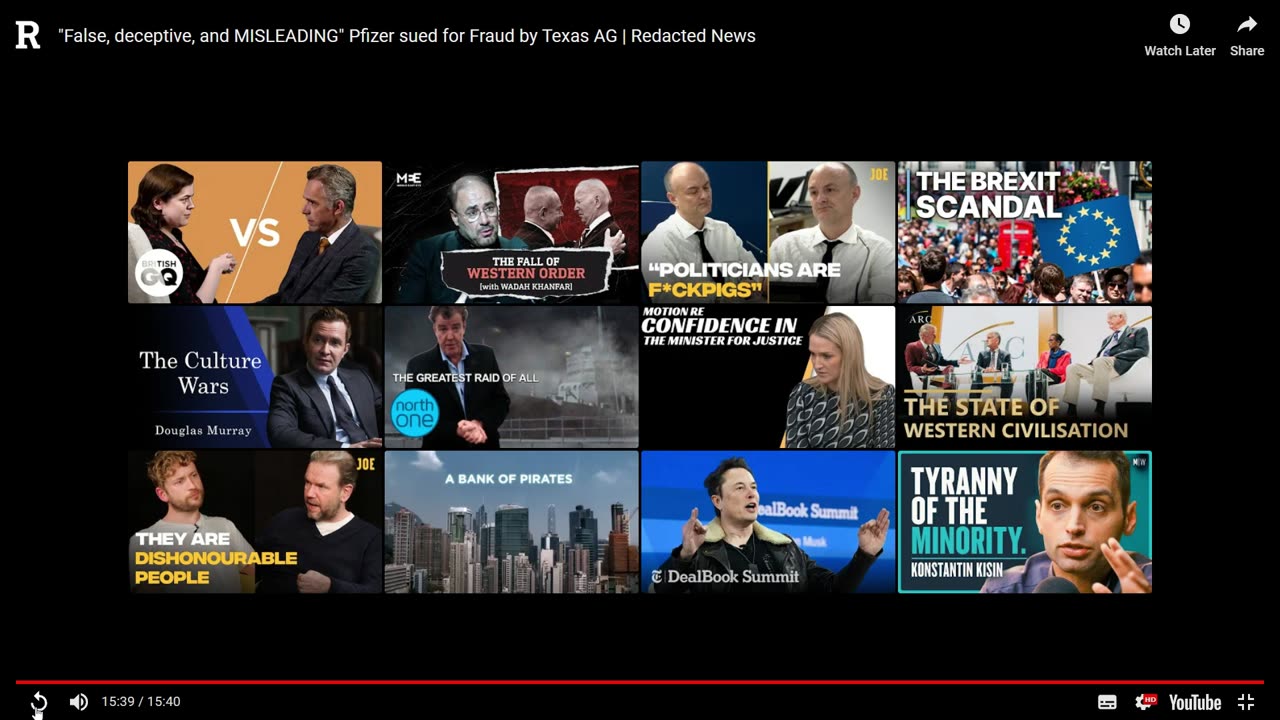This screenshot has width=1280, height=720.
Task: Mute the video volume
Action: [79, 702]
